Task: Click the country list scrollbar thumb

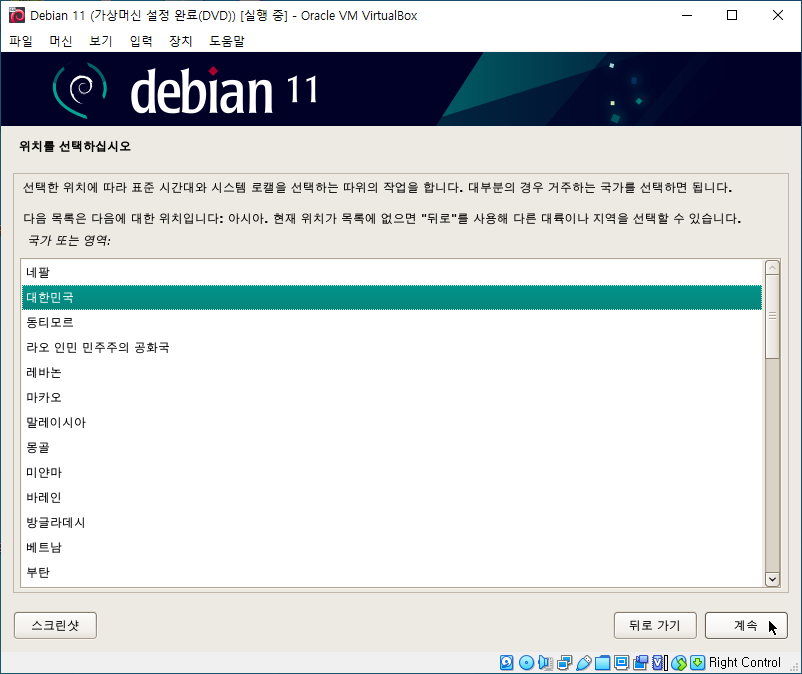Action: pos(772,317)
